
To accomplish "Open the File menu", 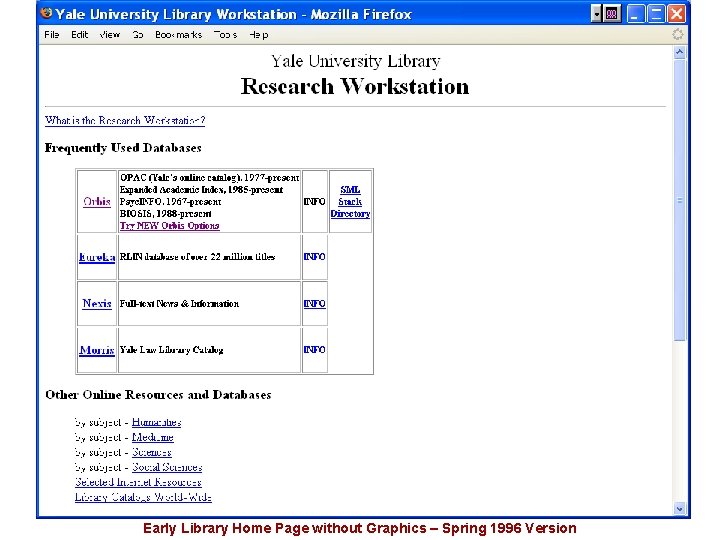I will pyautogui.click(x=51, y=34).
